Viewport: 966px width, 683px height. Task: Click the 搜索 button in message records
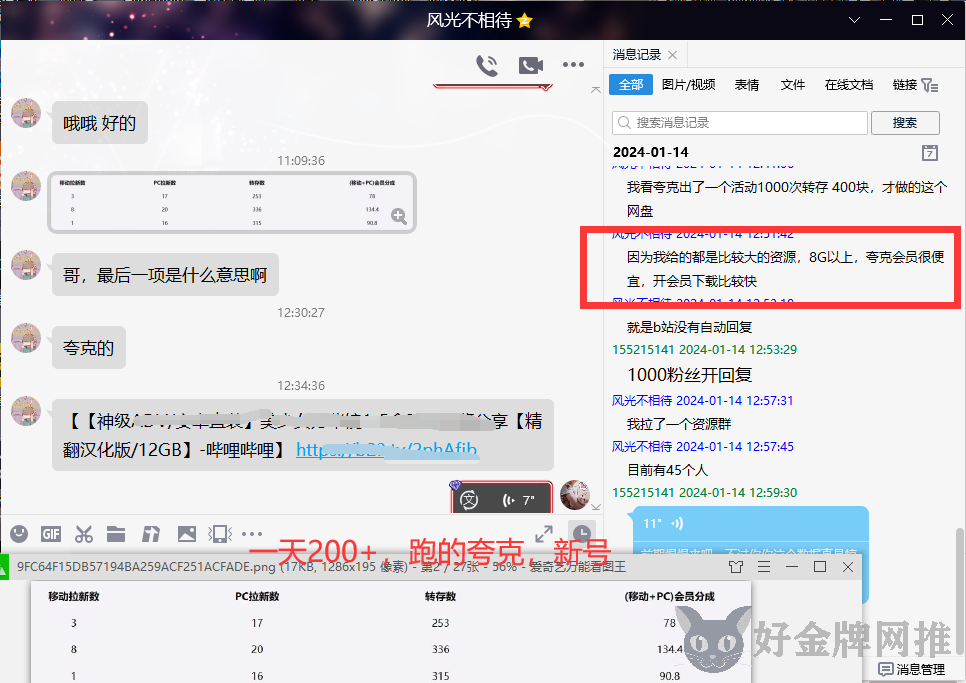(905, 123)
